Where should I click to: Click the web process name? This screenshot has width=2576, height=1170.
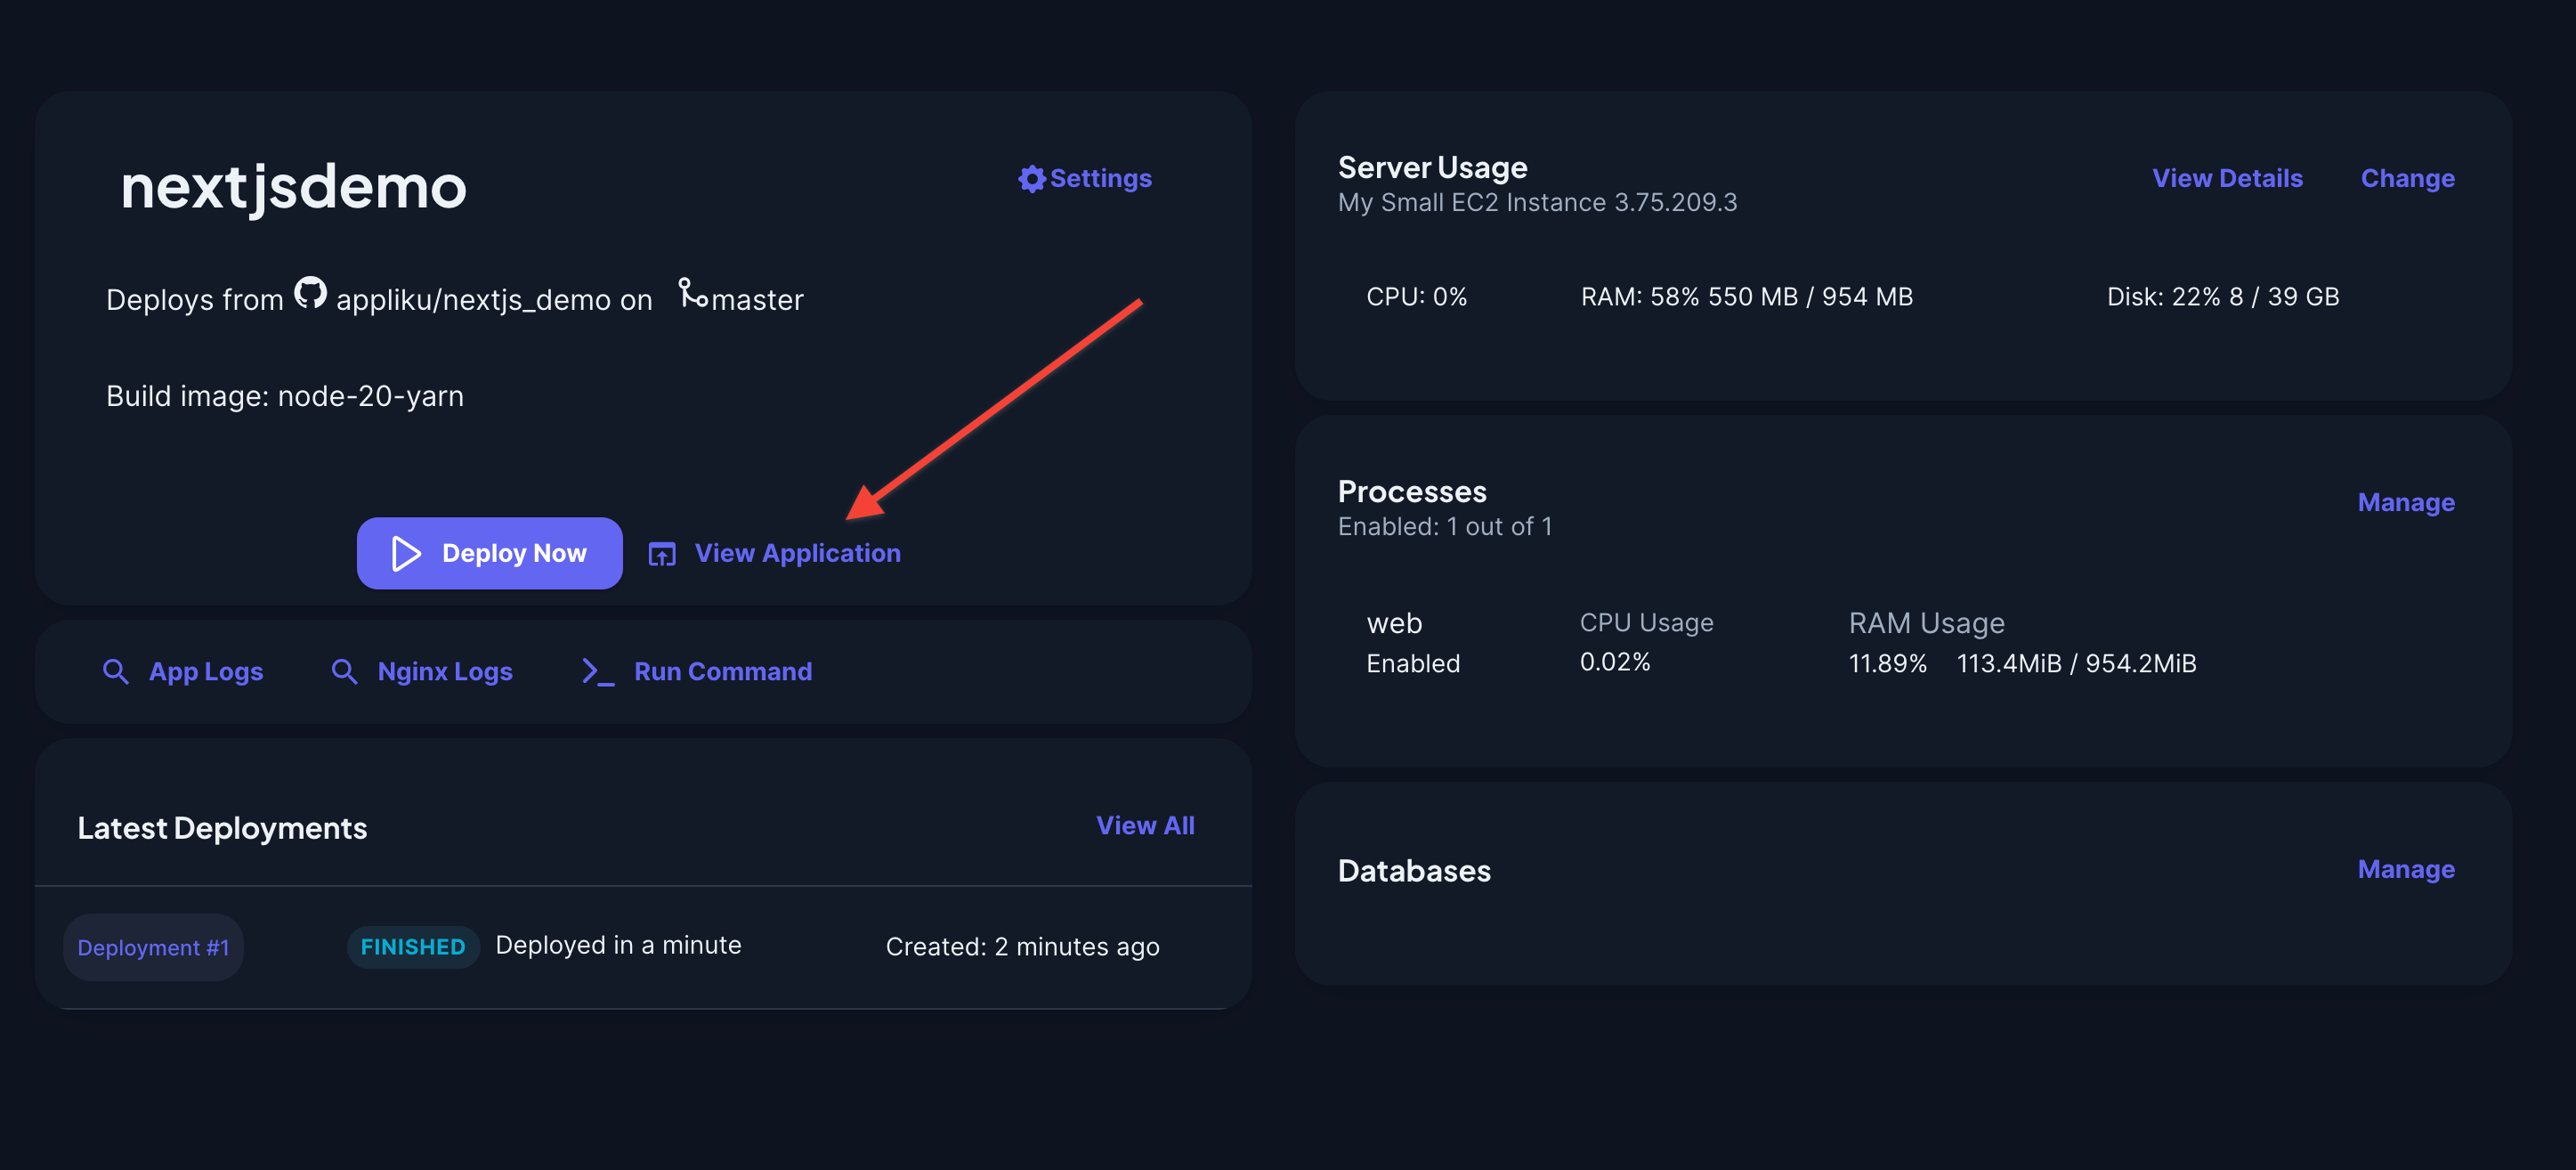[1394, 623]
